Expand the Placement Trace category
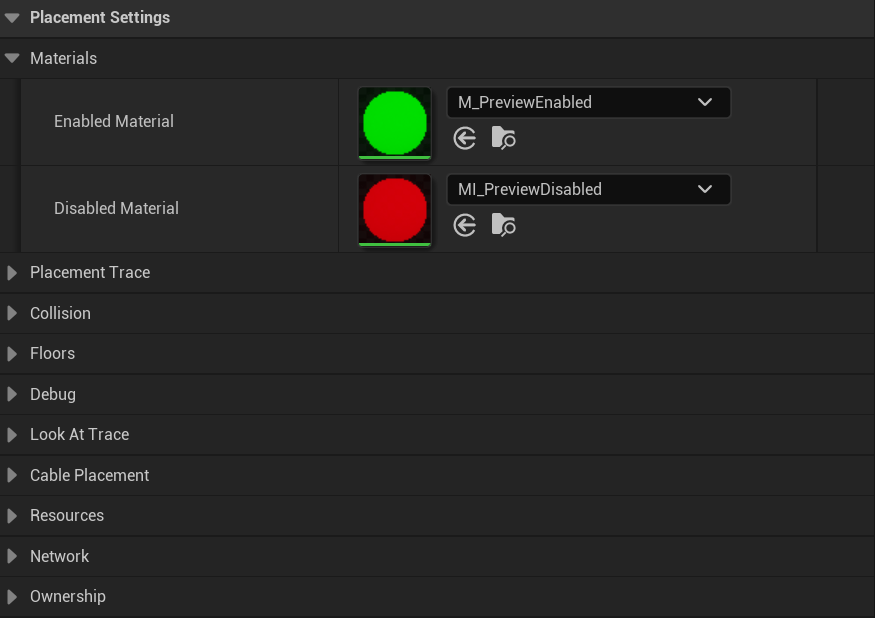Image resolution: width=875 pixels, height=618 pixels. (x=11, y=272)
